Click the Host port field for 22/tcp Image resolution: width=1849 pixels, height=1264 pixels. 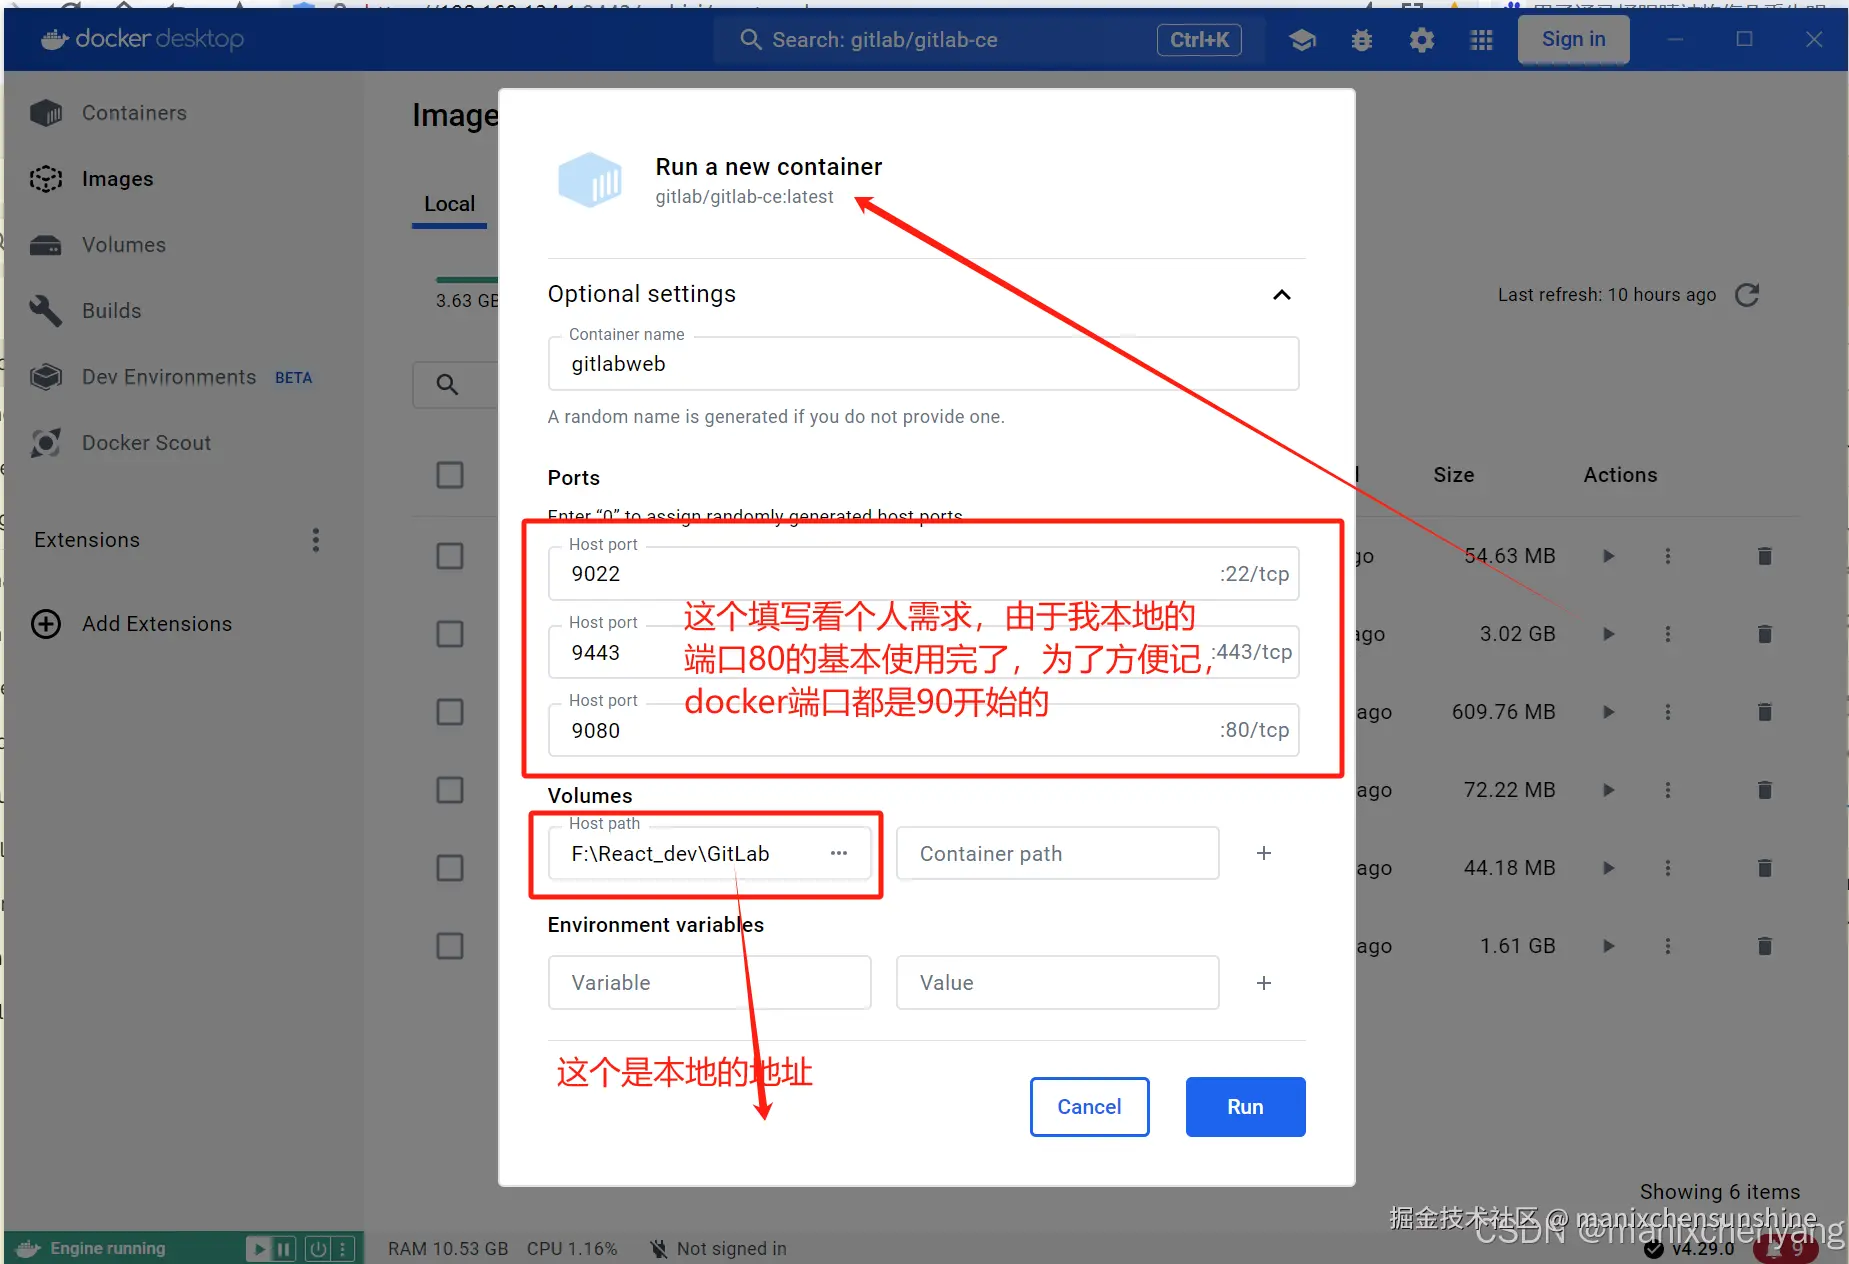(923, 574)
